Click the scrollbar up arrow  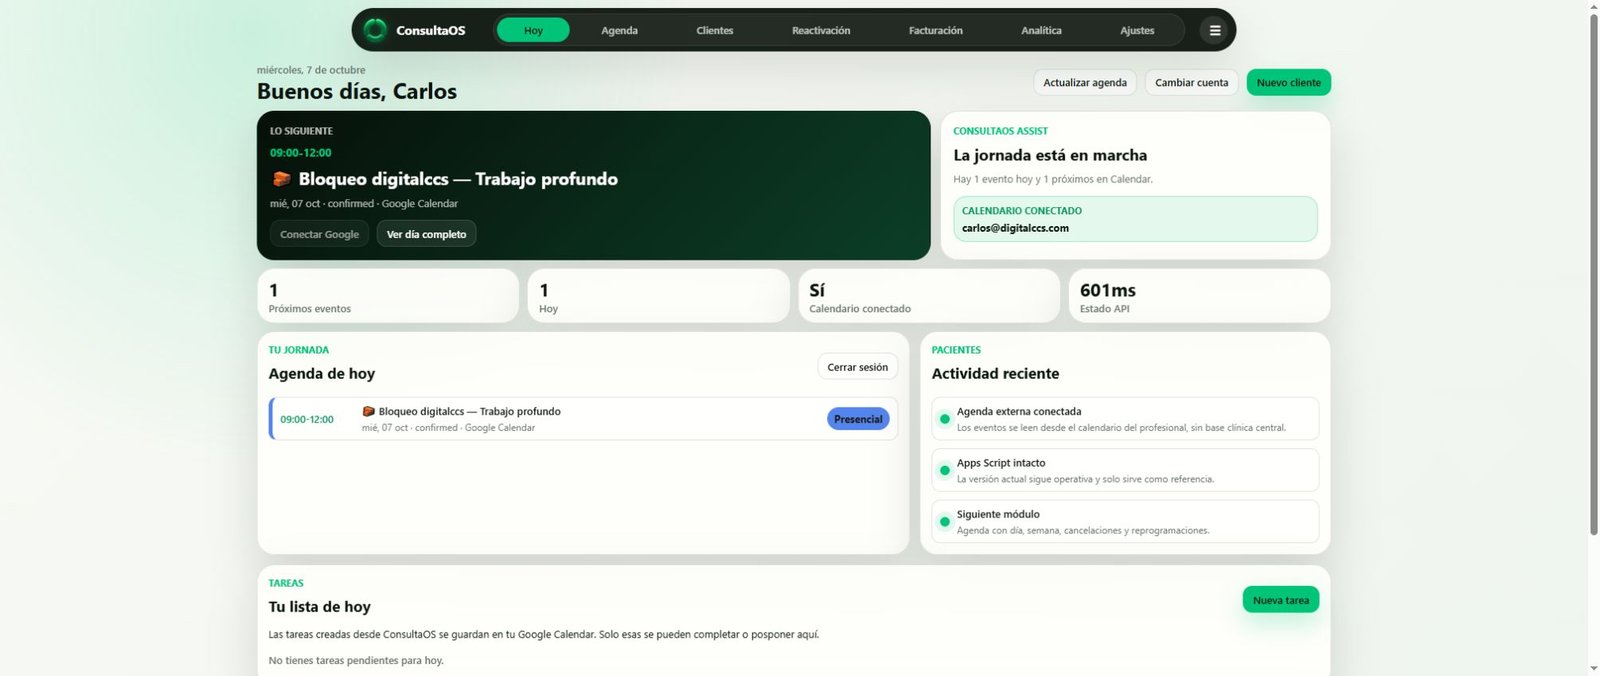pyautogui.click(x=1594, y=6)
